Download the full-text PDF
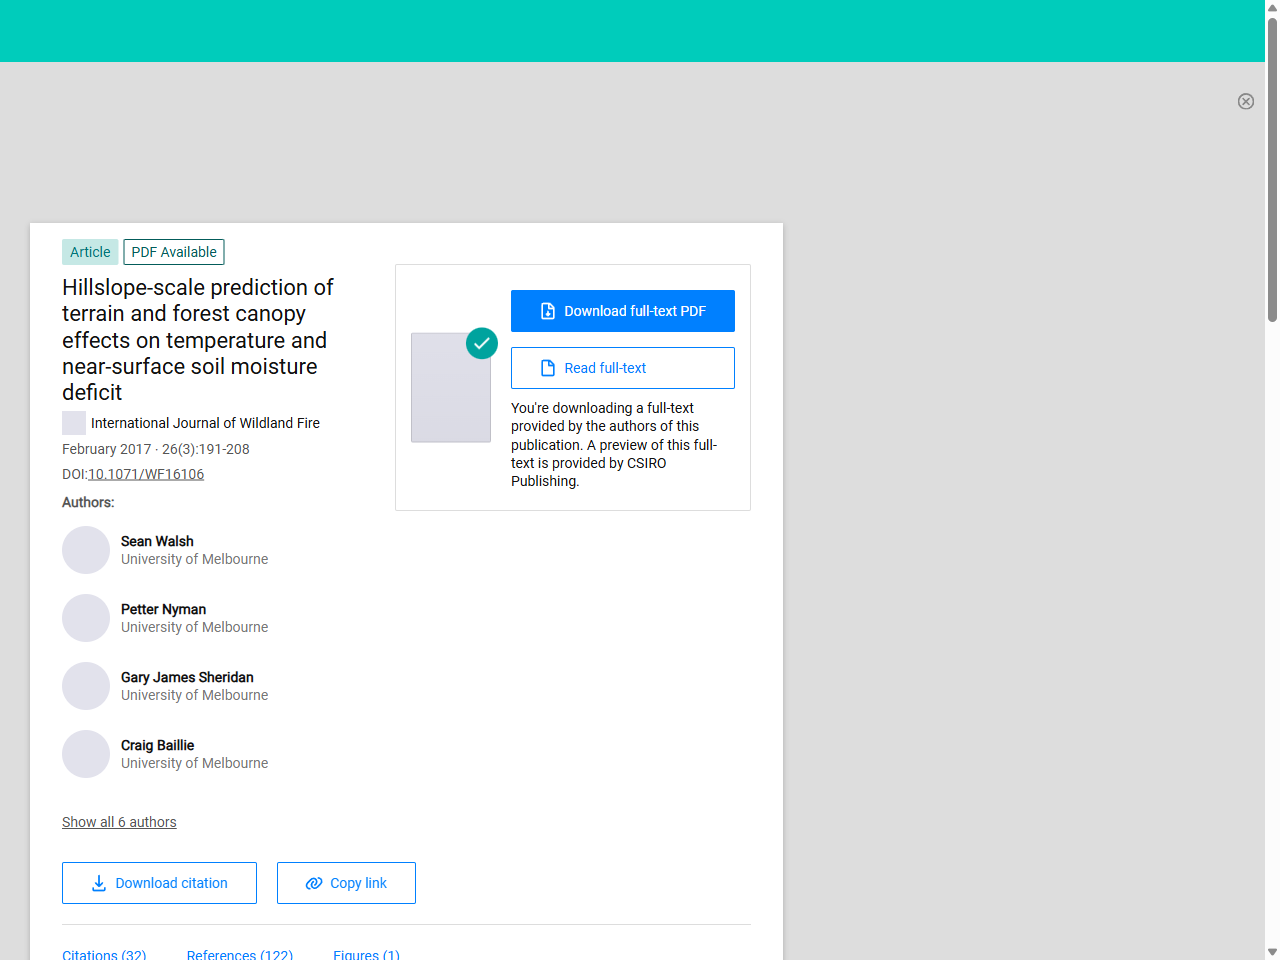The height and width of the screenshot is (960, 1280). pyautogui.click(x=622, y=311)
